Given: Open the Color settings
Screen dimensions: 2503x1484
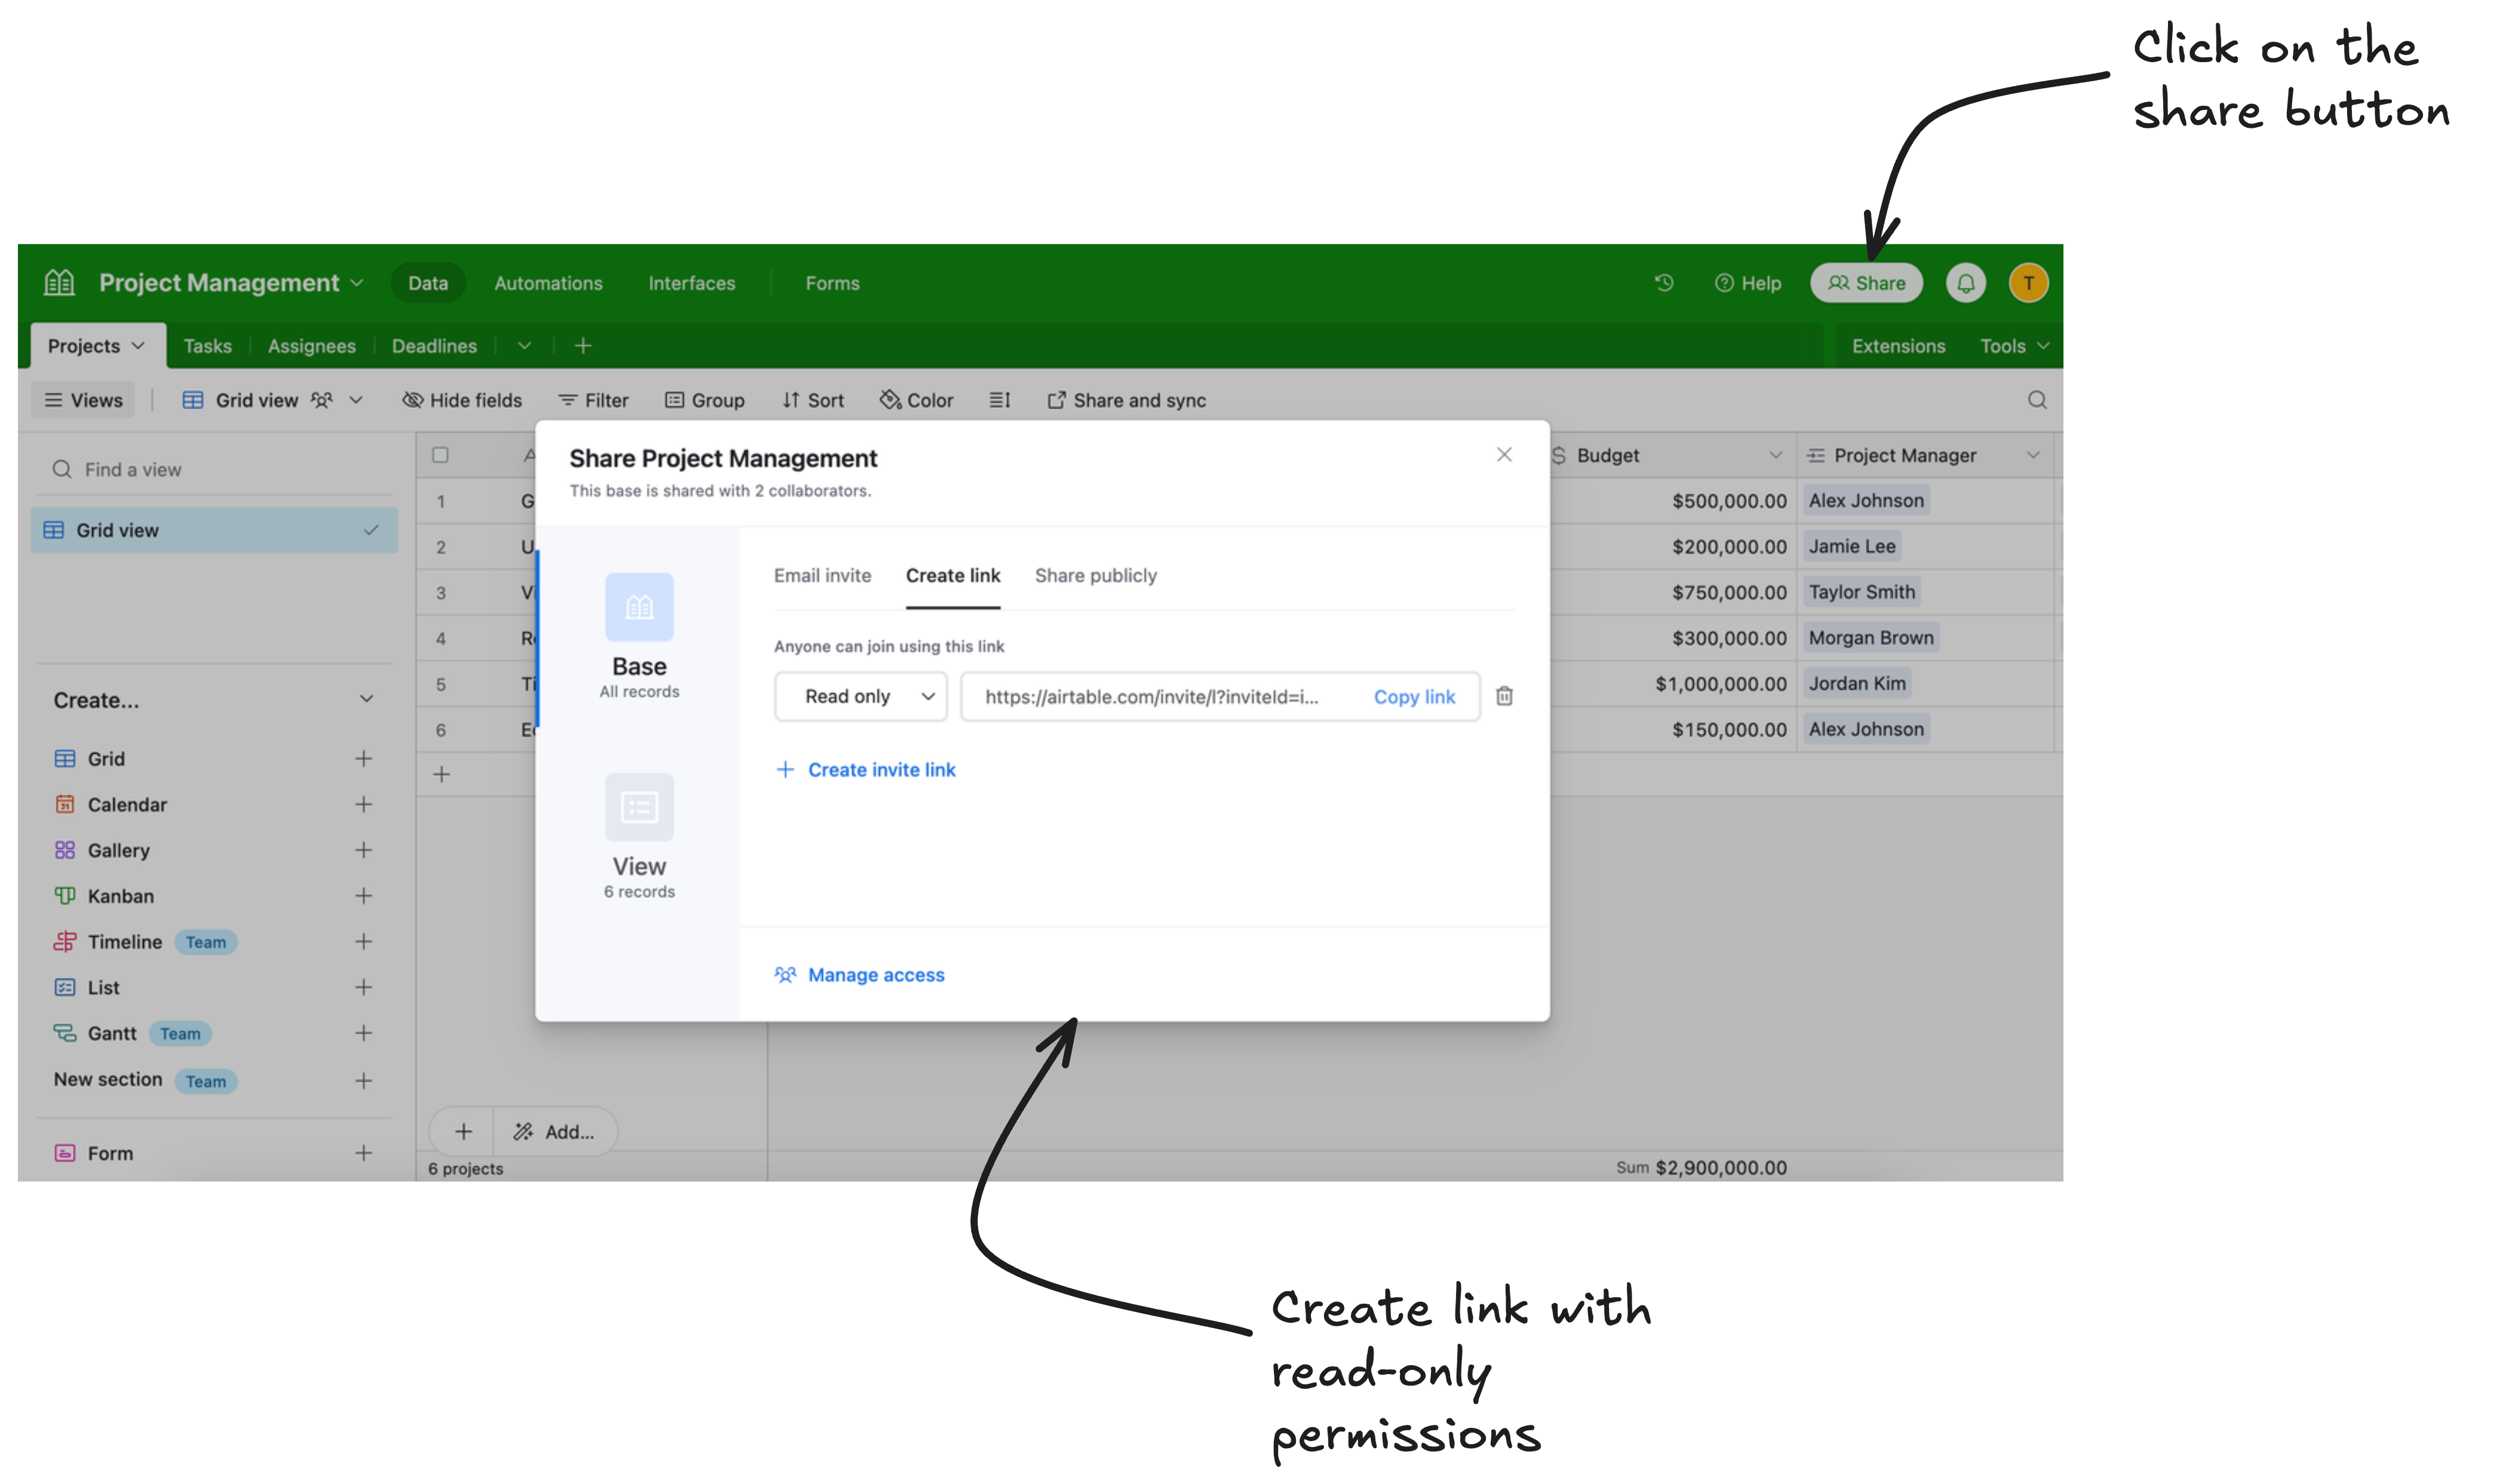Looking at the screenshot, I should 915,400.
